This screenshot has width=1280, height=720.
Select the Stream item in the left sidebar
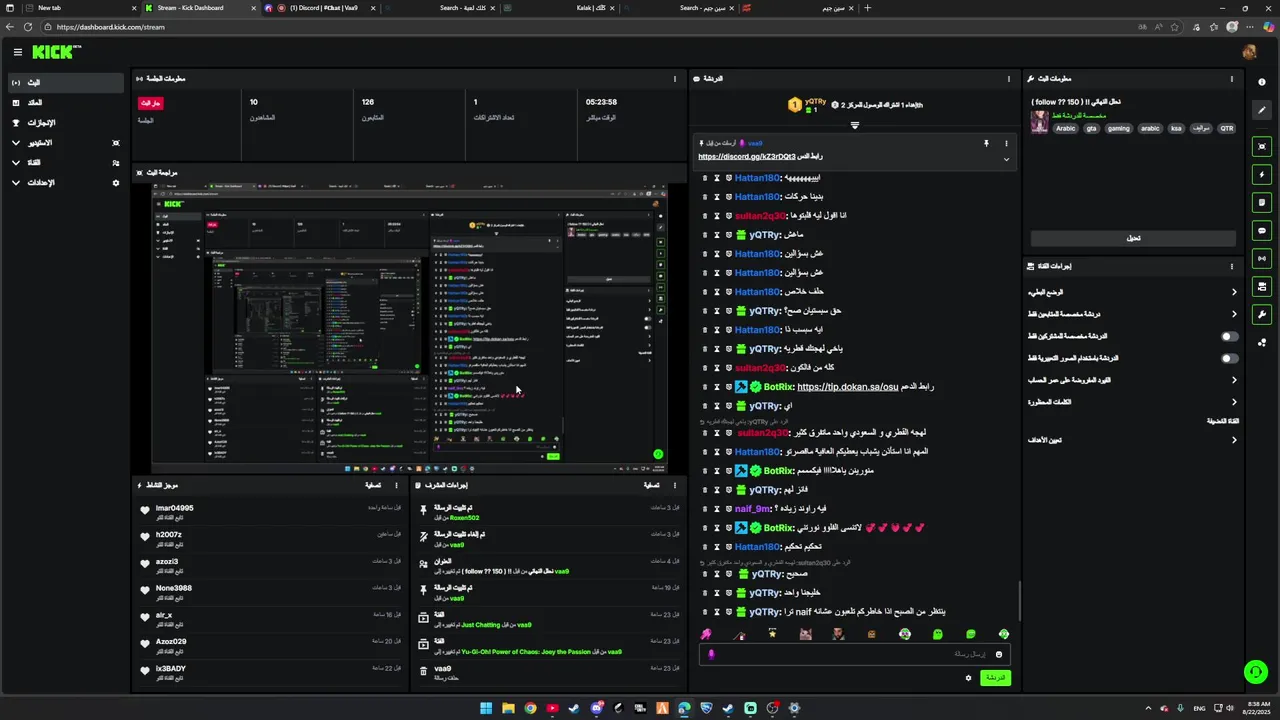pyautogui.click(x=66, y=82)
